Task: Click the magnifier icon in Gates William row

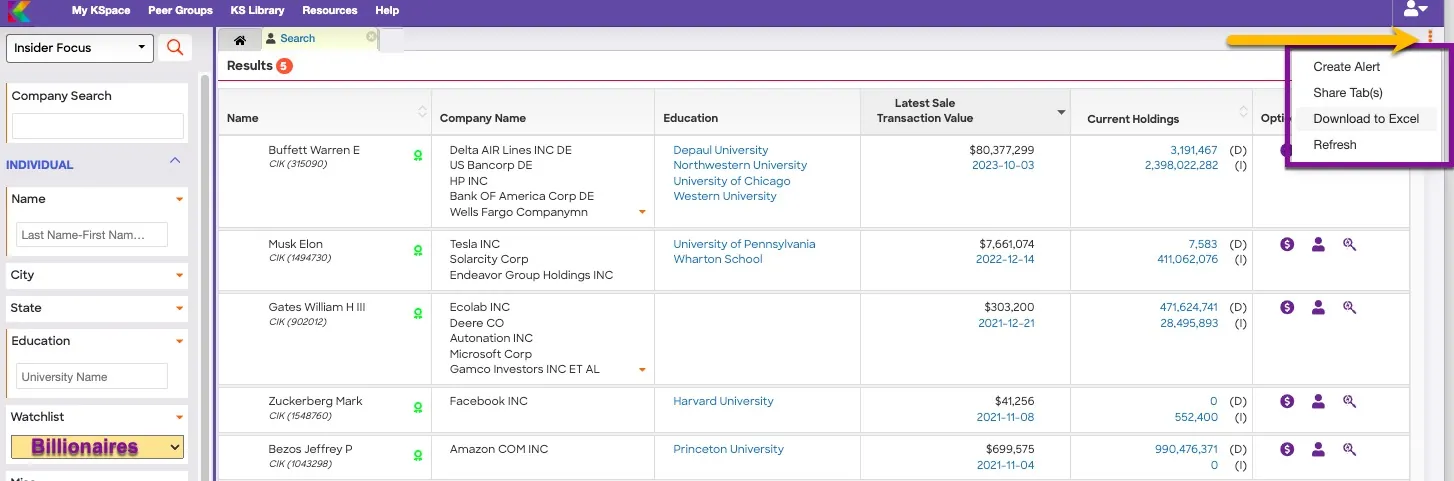Action: point(1349,307)
